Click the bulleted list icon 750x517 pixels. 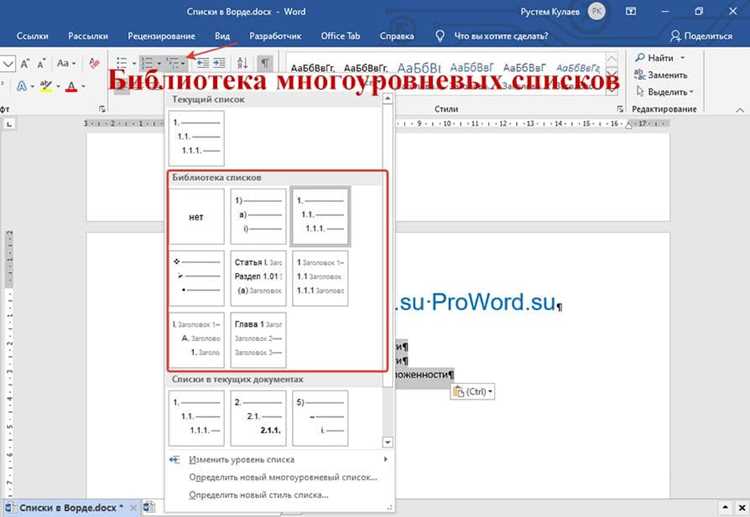coord(122,63)
